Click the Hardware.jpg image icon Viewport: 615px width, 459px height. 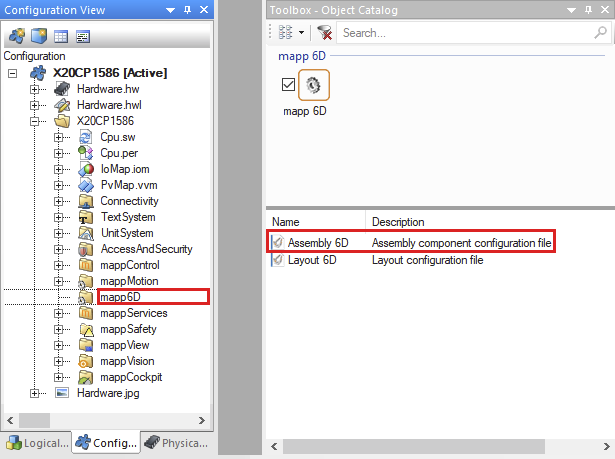[x=62, y=393]
